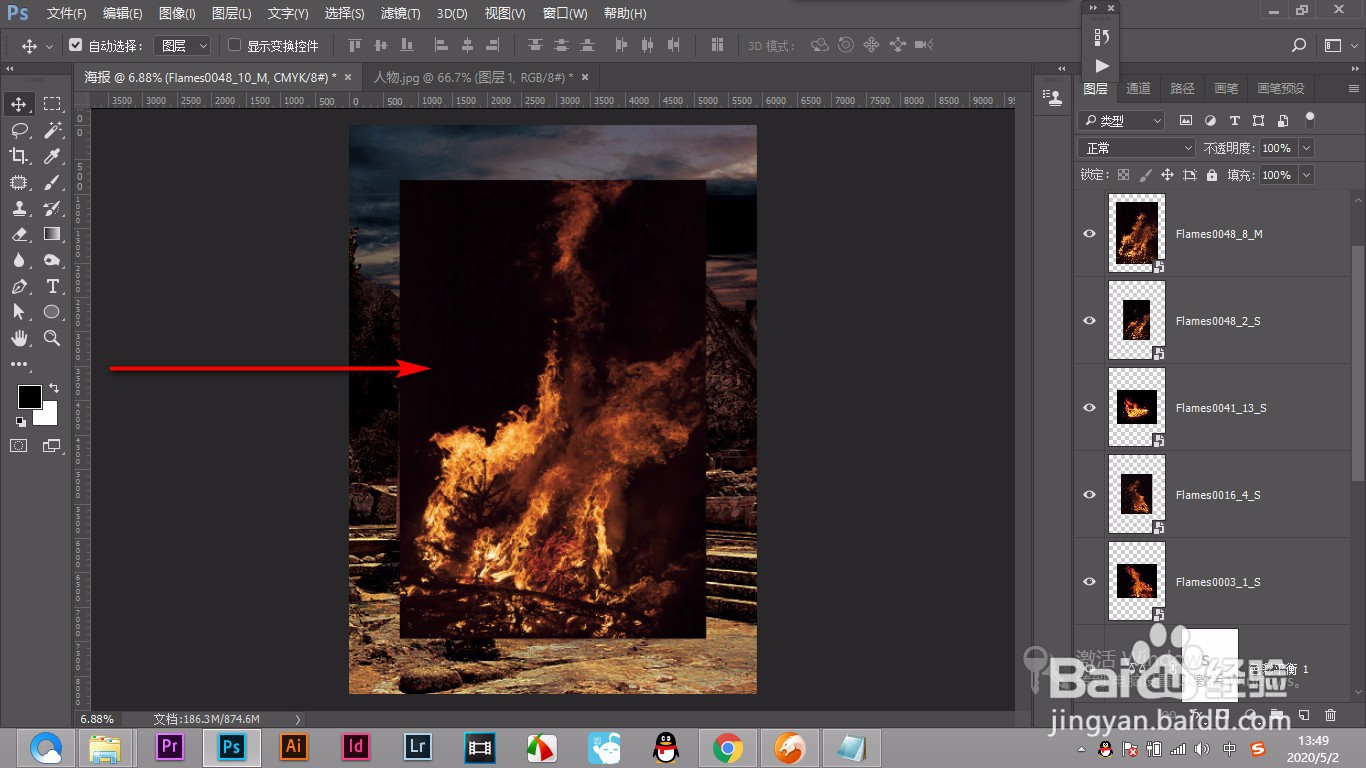The width and height of the screenshot is (1366, 768).
Task: Open the auto-select layer/group dropdown
Action: coord(186,46)
